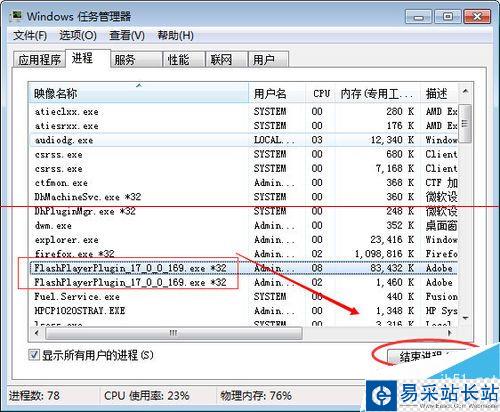Image resolution: width=500 pixels, height=412 pixels.
Task: Sort by CPU column header
Action: [321, 93]
